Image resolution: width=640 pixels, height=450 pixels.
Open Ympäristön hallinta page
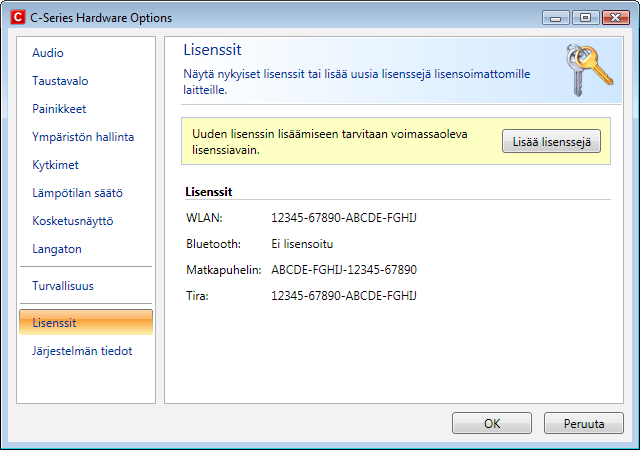pyautogui.click(x=83, y=137)
